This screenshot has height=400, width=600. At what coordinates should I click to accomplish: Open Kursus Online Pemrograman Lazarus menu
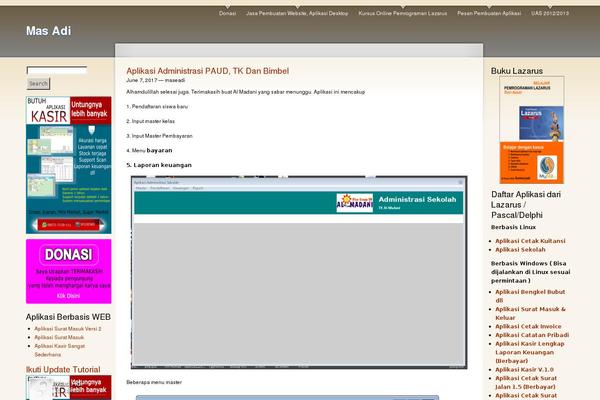pyautogui.click(x=403, y=13)
